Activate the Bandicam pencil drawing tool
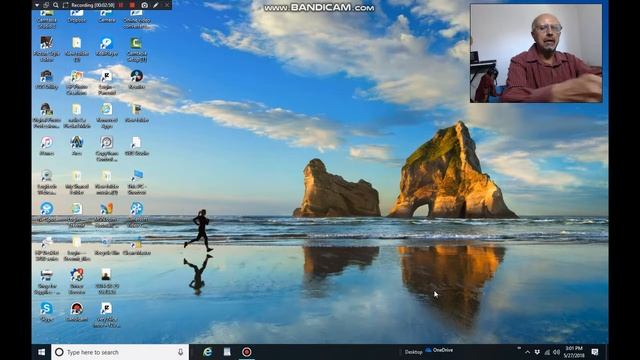The width and height of the screenshot is (640, 360). pyautogui.click(x=156, y=5)
